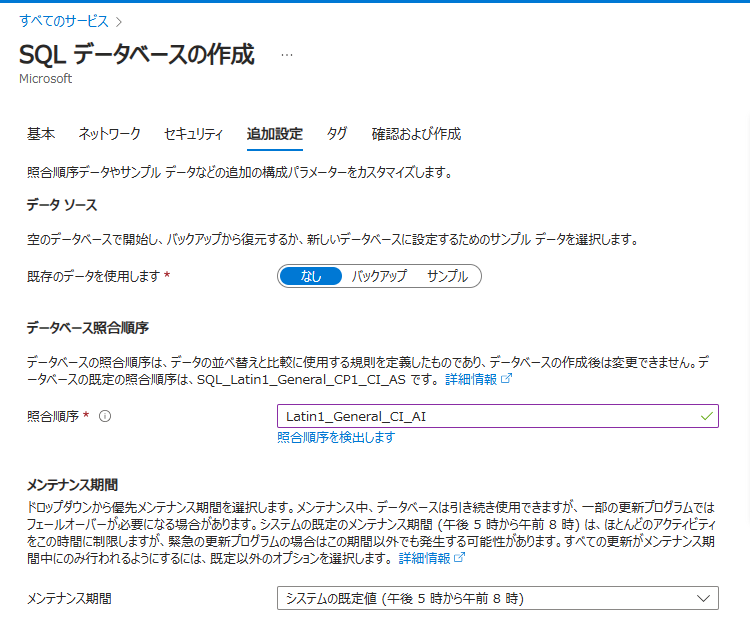Go to the 確認および作成 tab
Screen dimensions: 750x640
coord(416,134)
